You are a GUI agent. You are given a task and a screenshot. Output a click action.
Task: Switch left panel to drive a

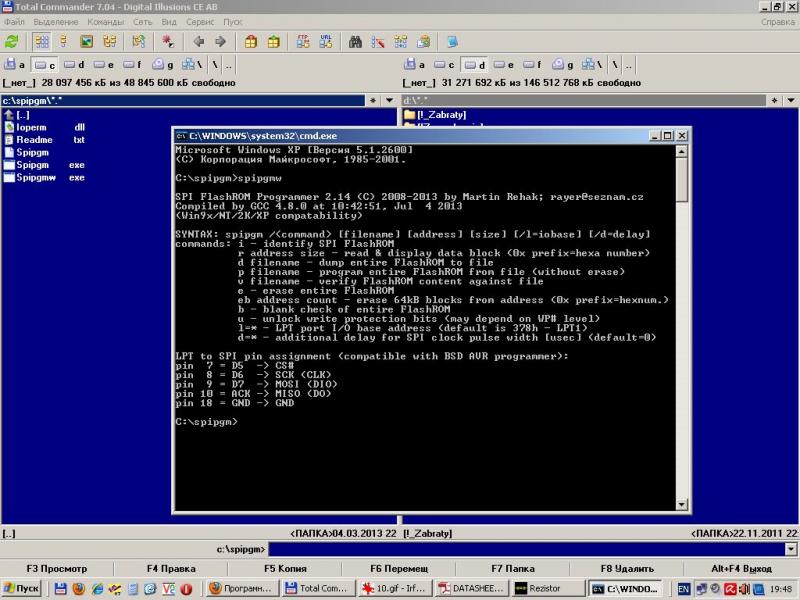point(15,64)
